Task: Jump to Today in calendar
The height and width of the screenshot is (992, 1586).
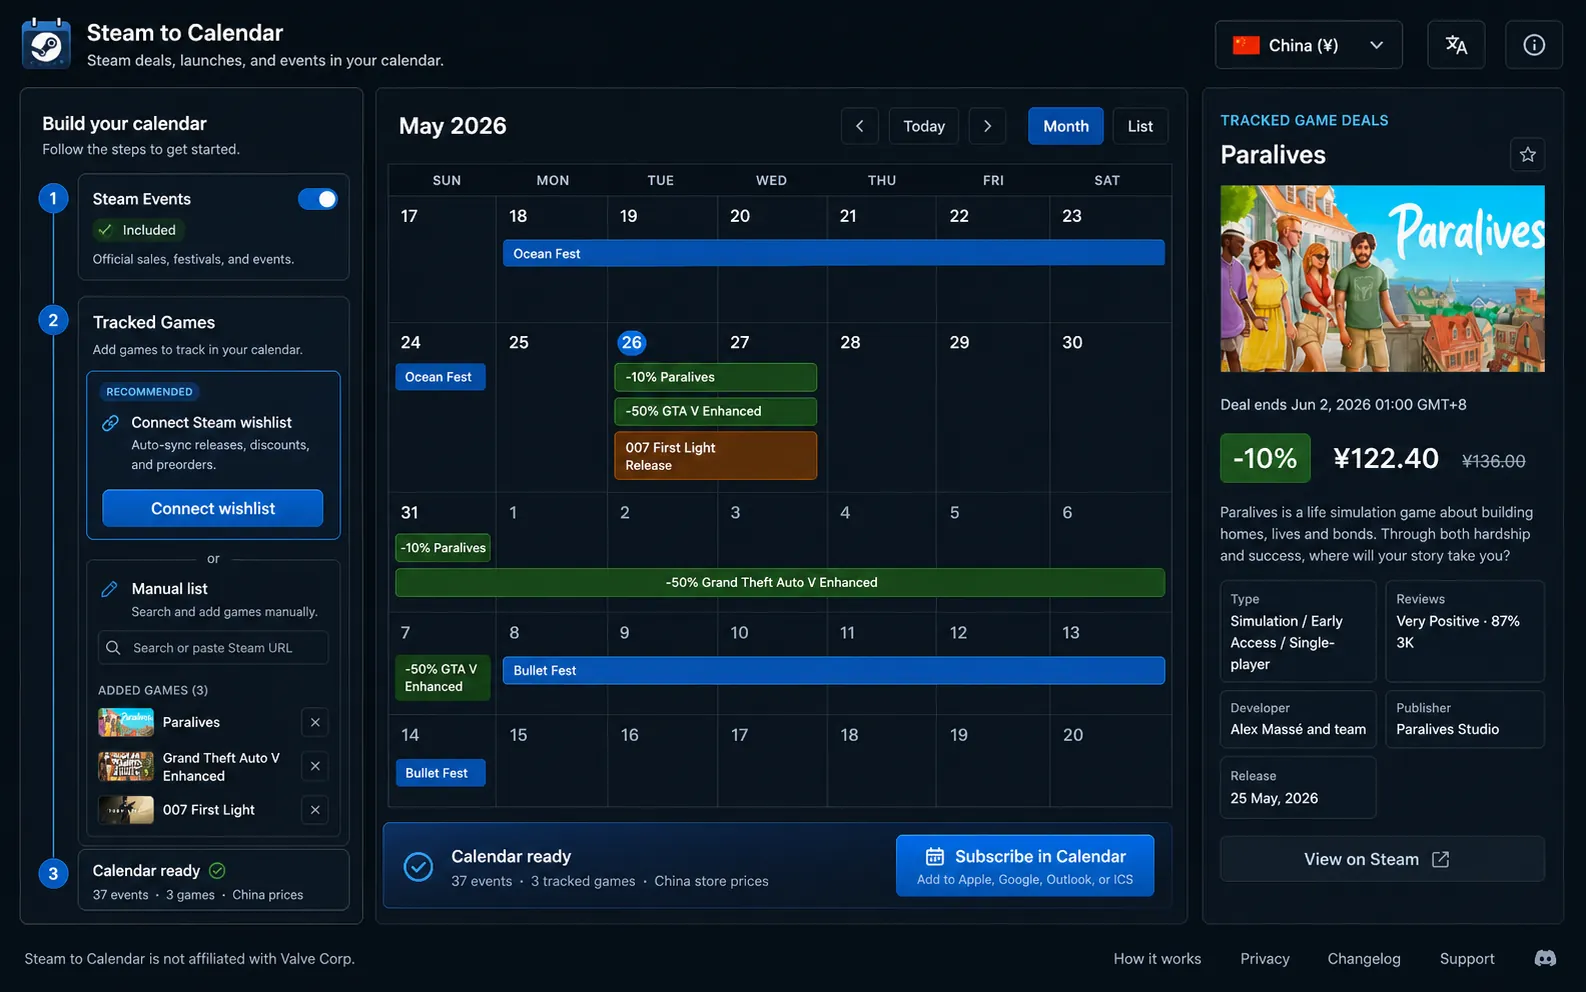Action: pos(924,126)
